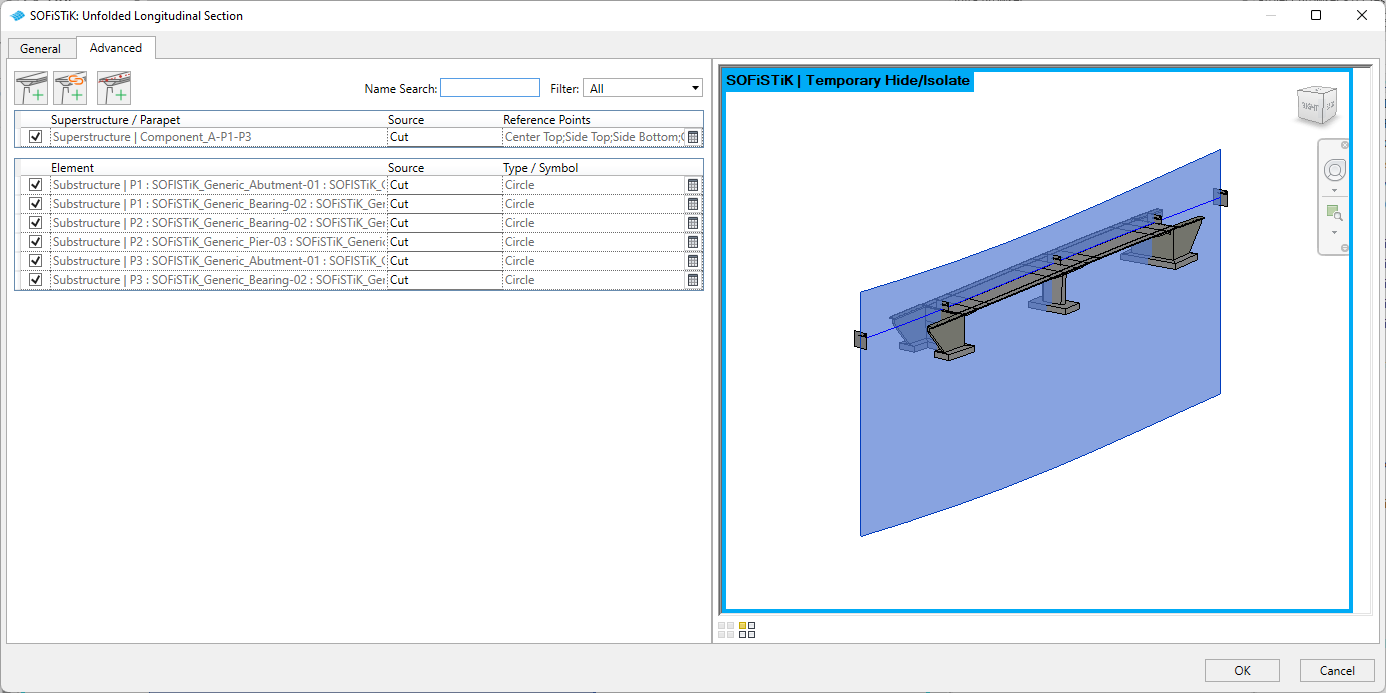Click the Cut source cell of Superstructure row
Viewport: 1386px width, 693px height.
click(444, 137)
